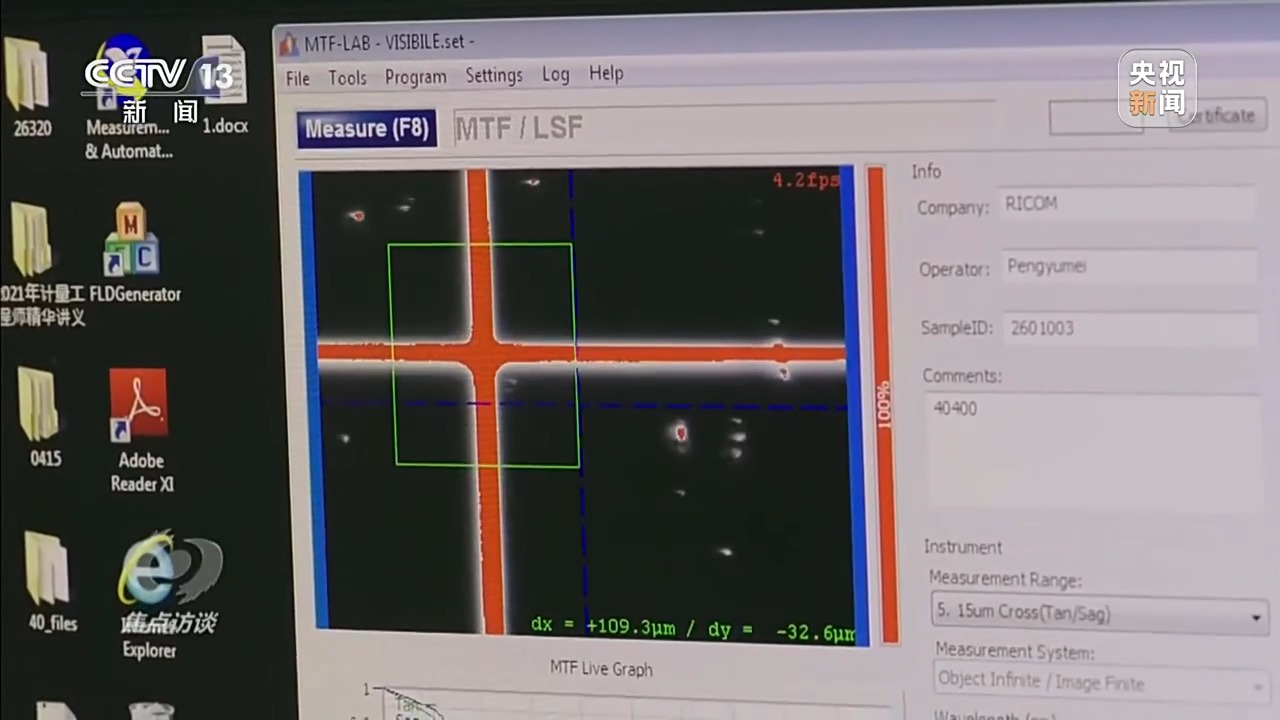Click the Company field containing RICOM
Viewport: 1280px width, 720px height.
pos(1126,204)
